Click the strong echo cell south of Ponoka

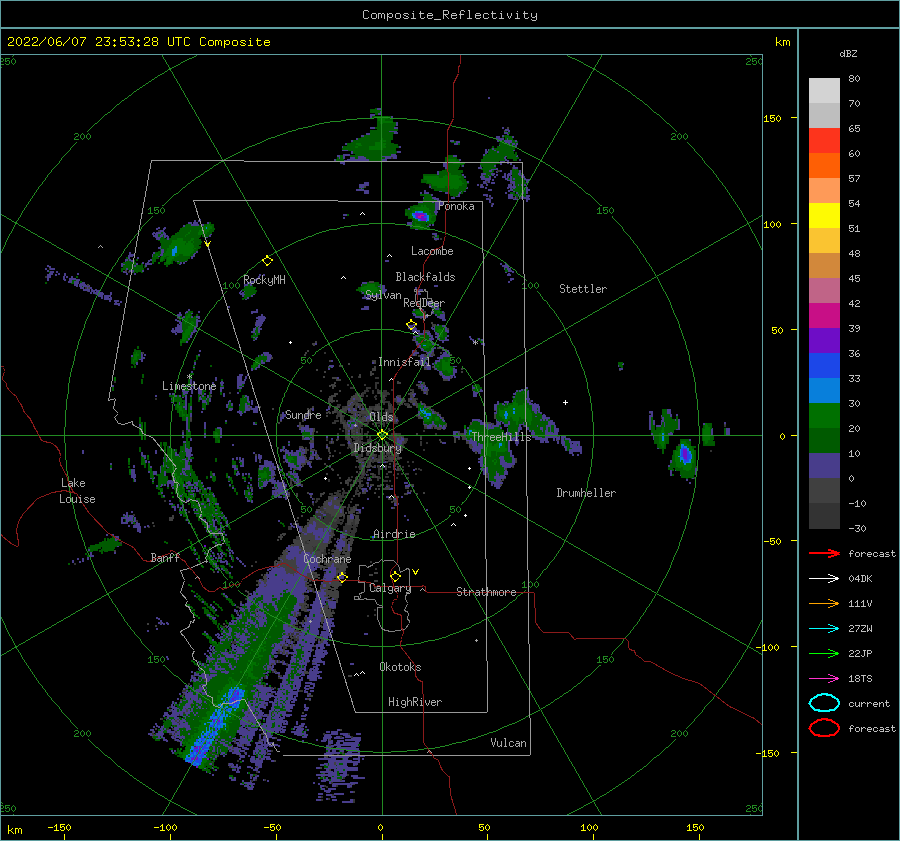point(421,216)
